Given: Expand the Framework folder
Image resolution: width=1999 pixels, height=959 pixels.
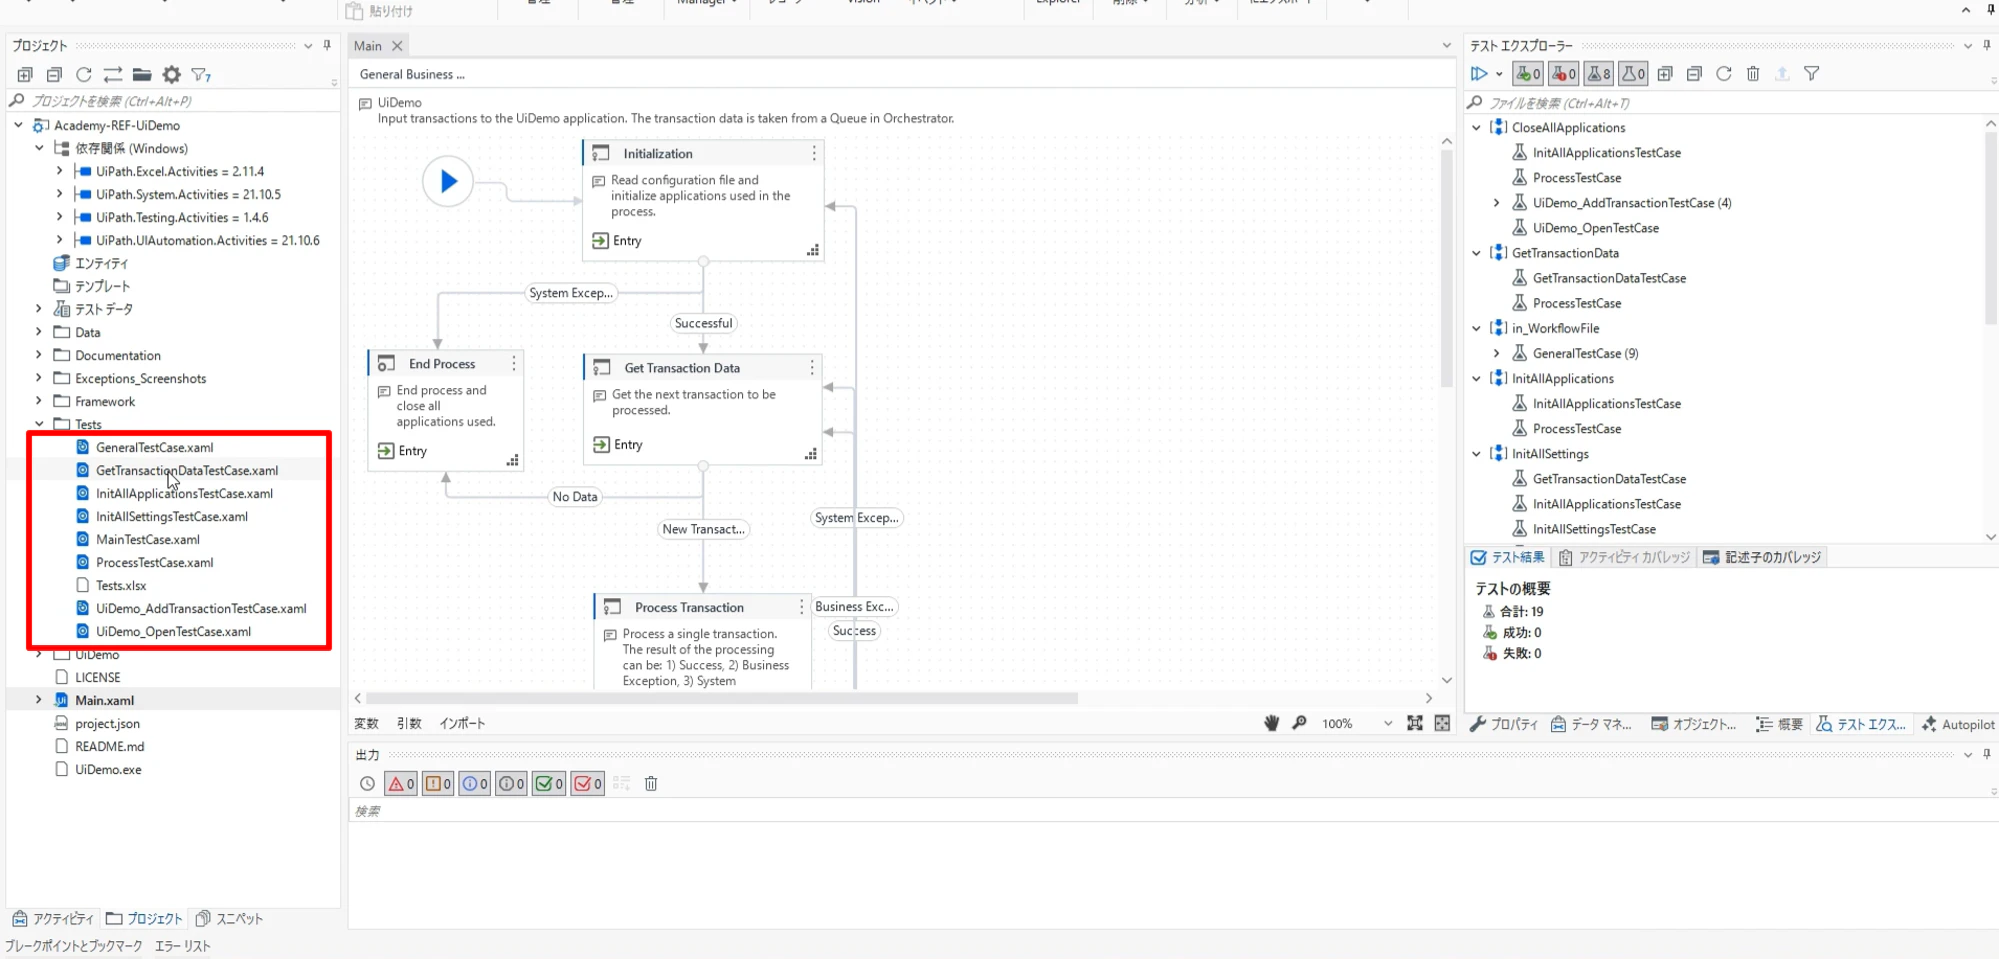Looking at the screenshot, I should click(x=39, y=401).
